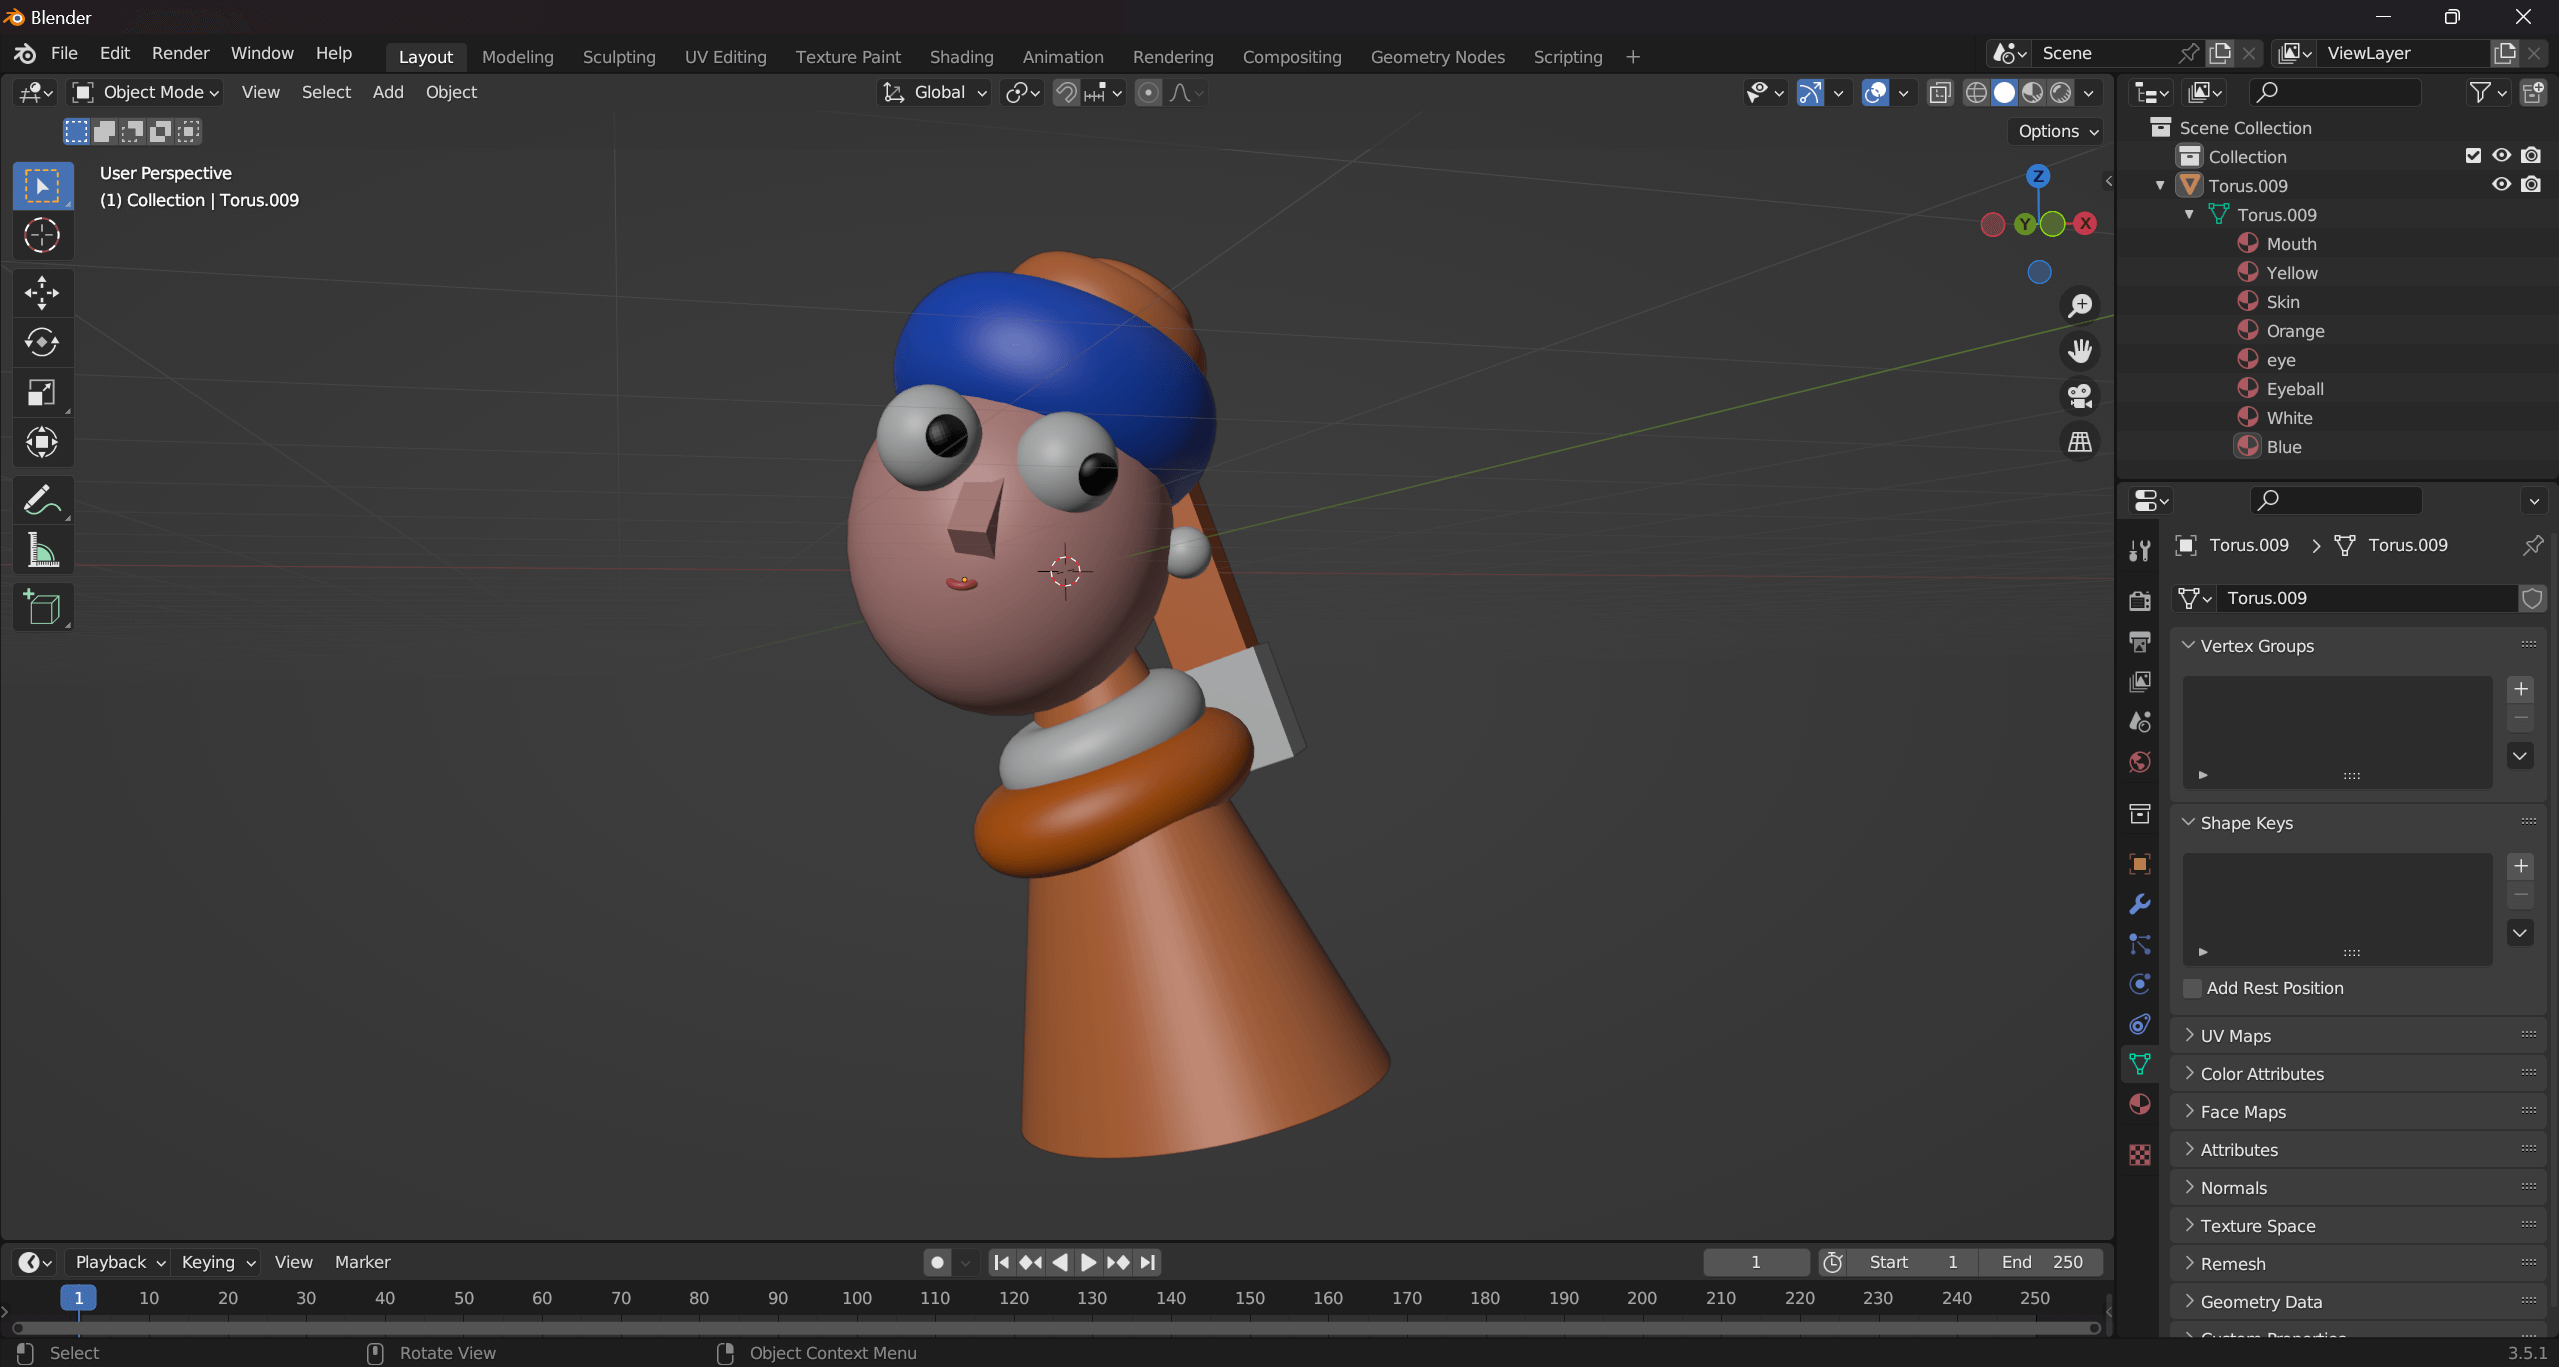Open the Object properties orange square tab
The height and width of the screenshot is (1367, 2559).
click(x=2140, y=864)
